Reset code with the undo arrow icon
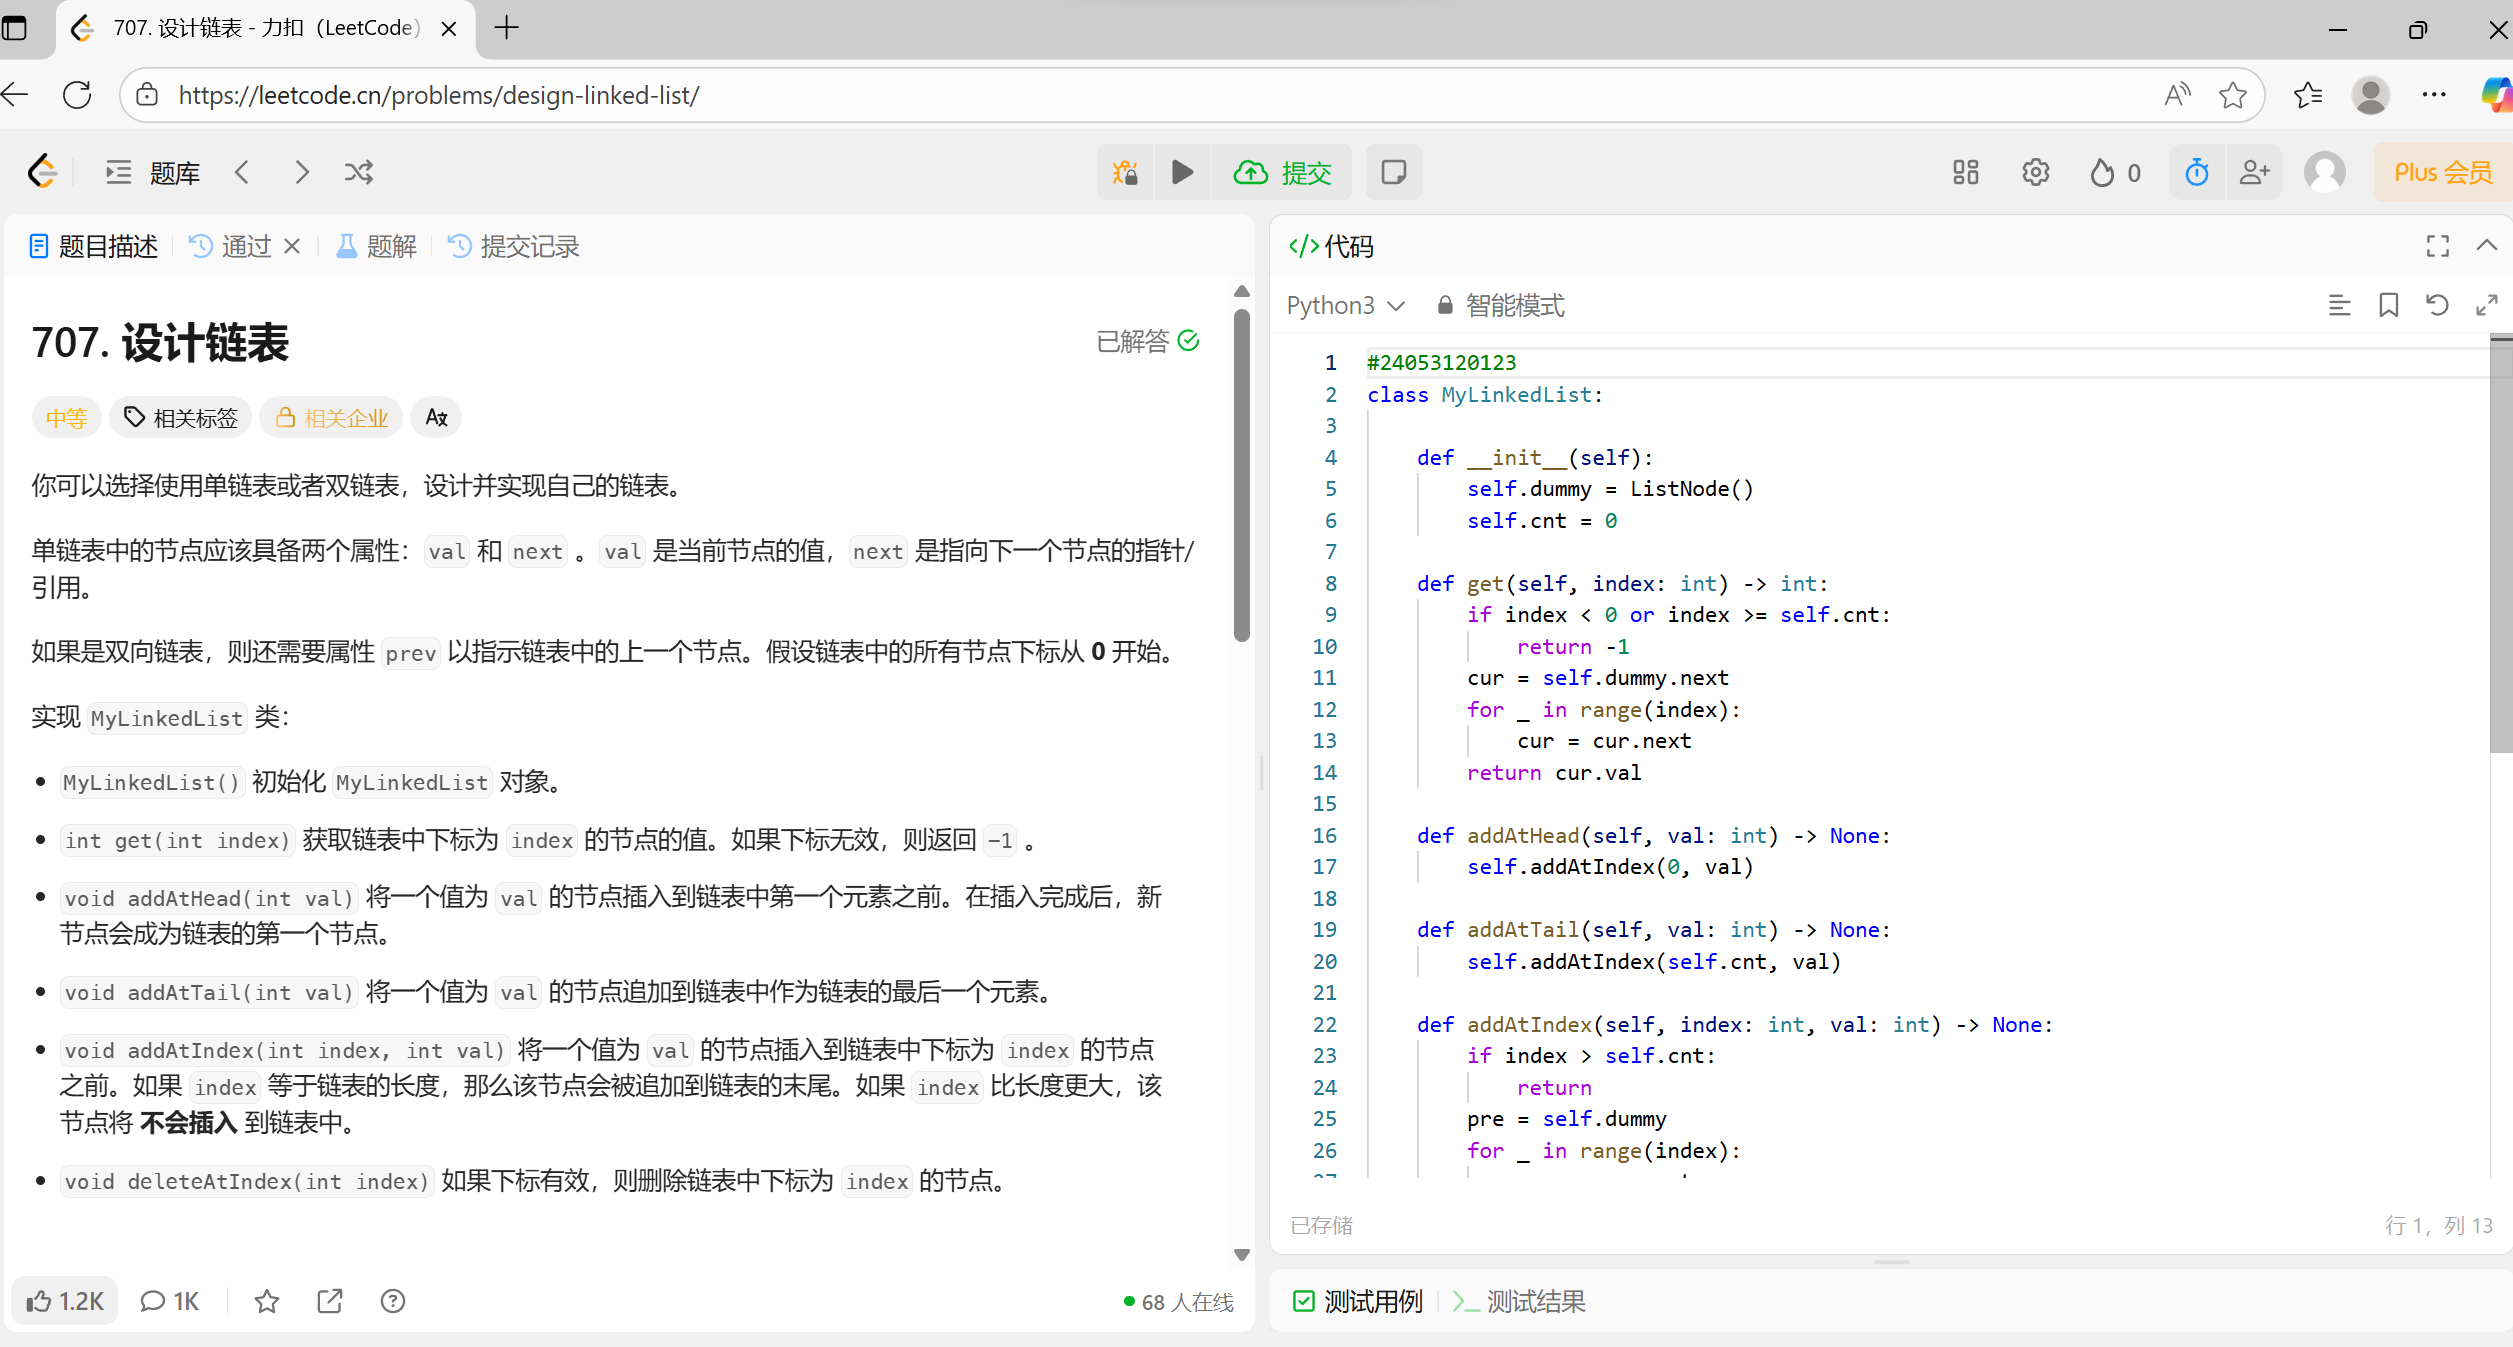The height and width of the screenshot is (1347, 2513). point(2437,305)
